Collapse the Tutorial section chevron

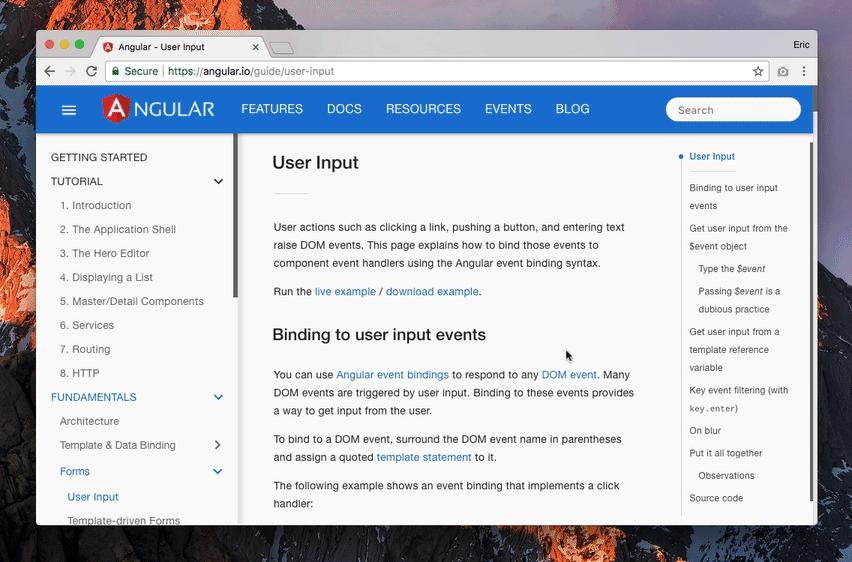click(218, 182)
